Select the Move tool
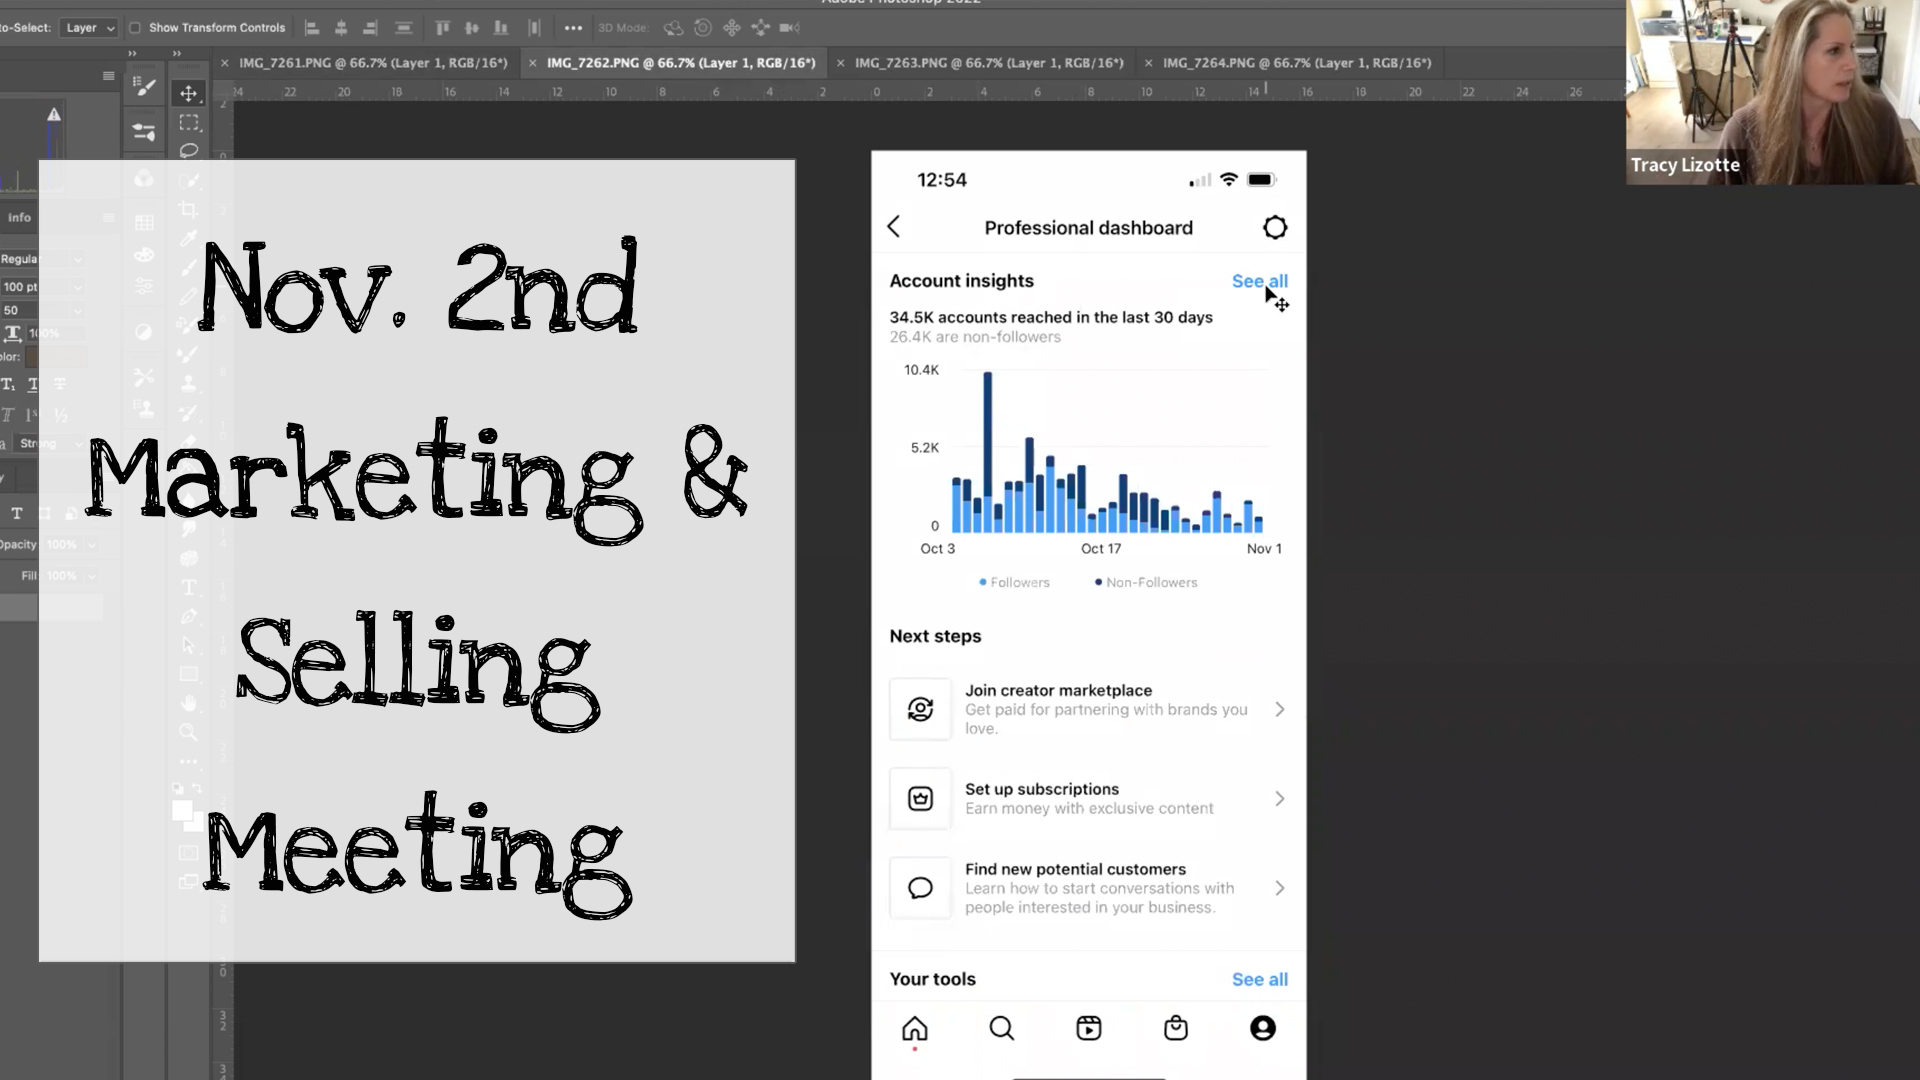The image size is (1920, 1080). (x=188, y=93)
